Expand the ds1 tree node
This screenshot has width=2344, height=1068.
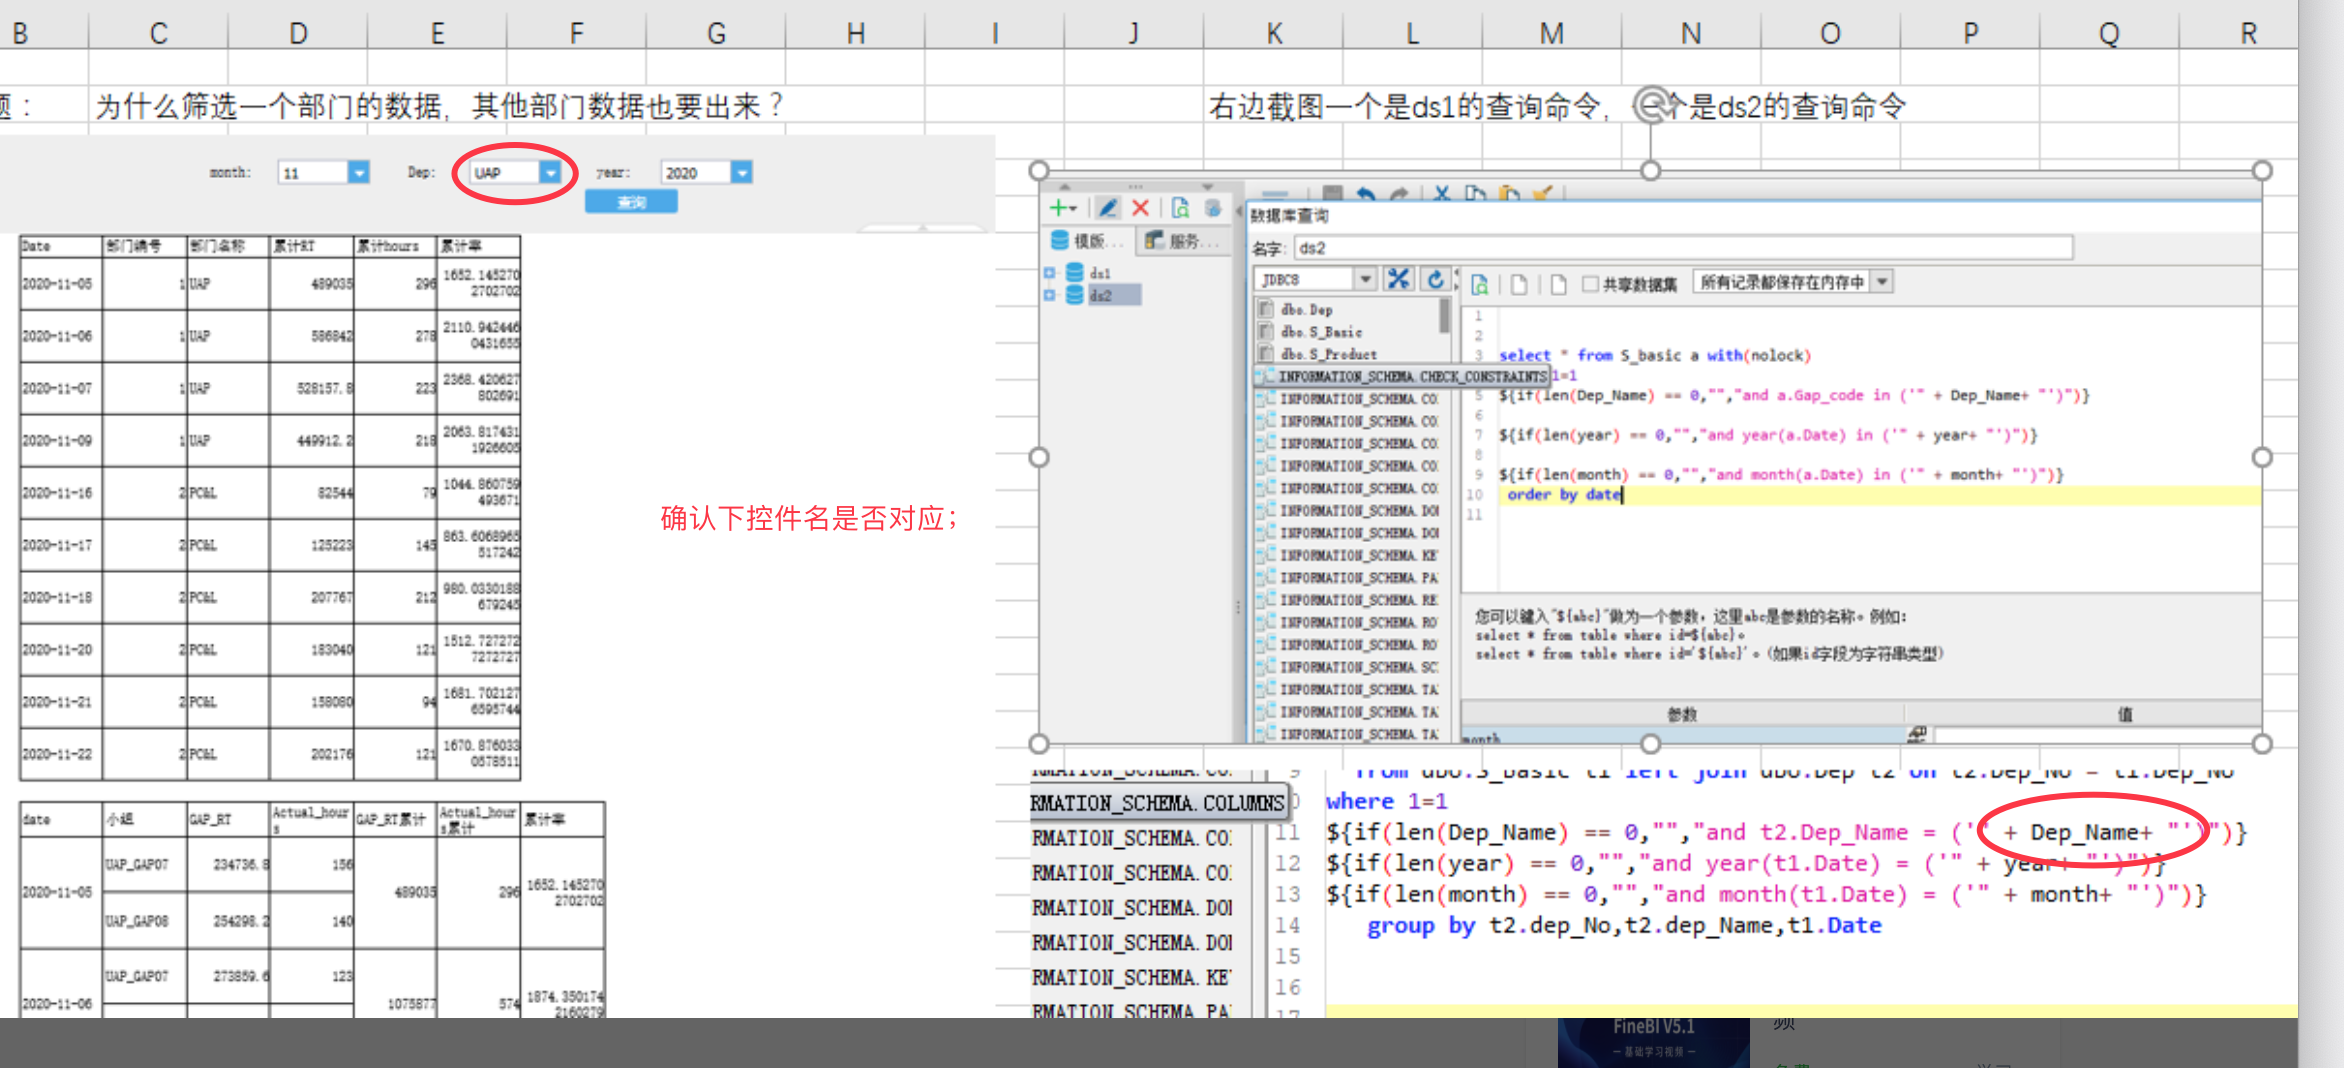click(1049, 272)
